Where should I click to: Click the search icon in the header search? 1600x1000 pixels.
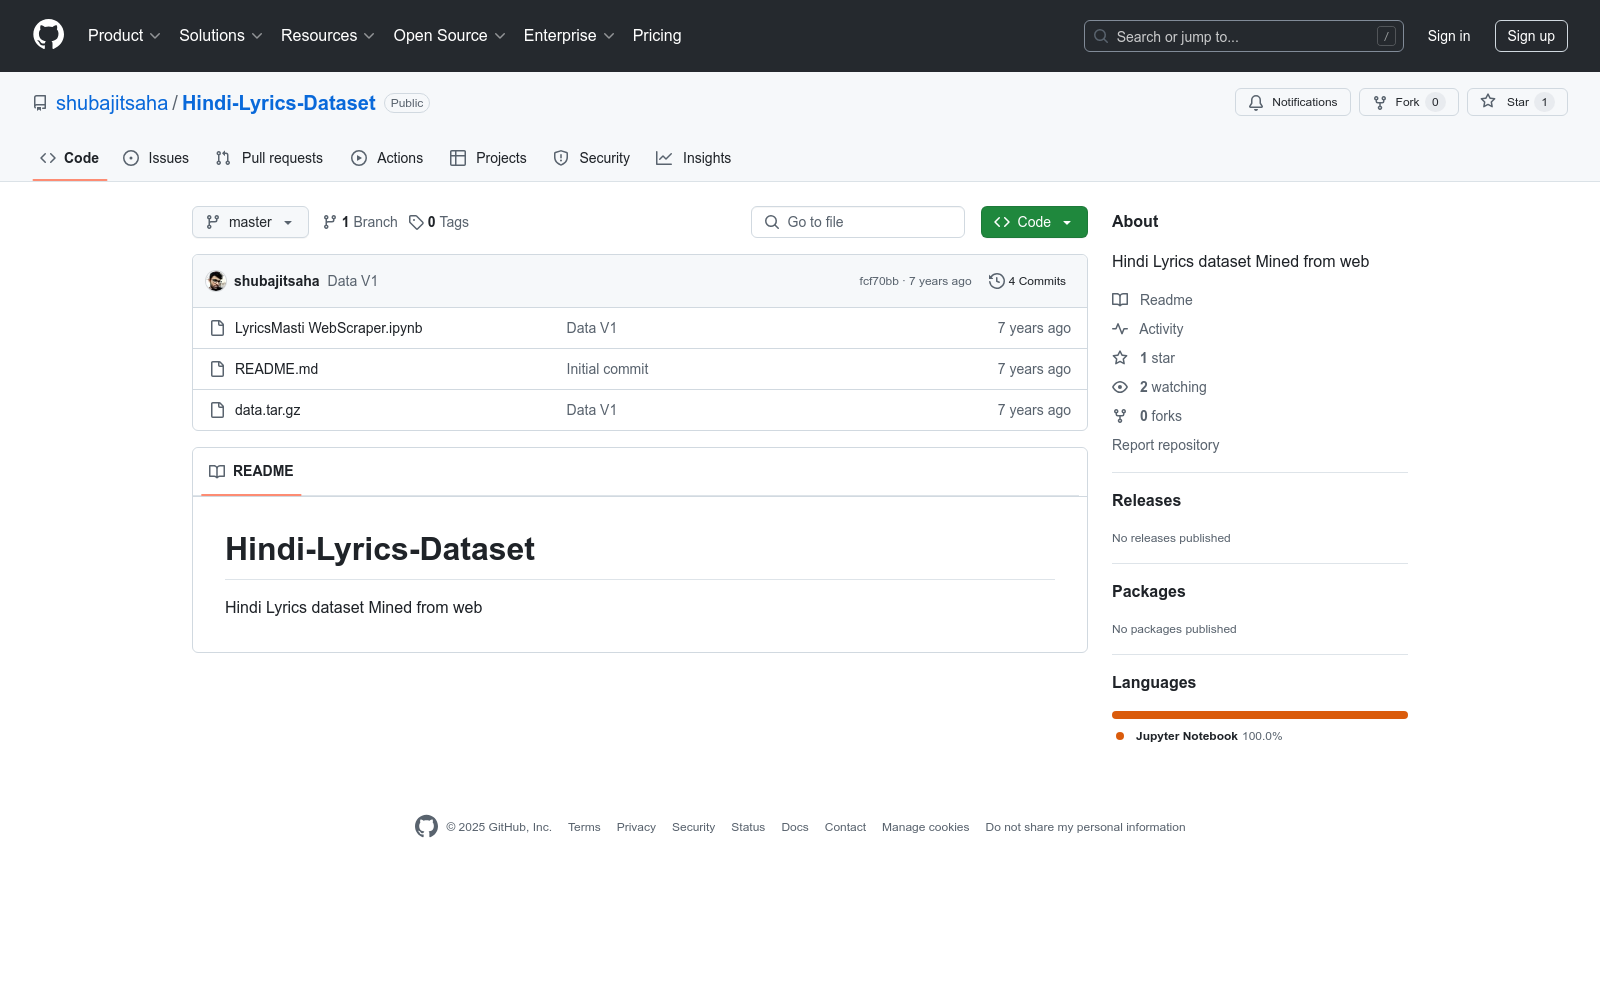[1101, 36]
